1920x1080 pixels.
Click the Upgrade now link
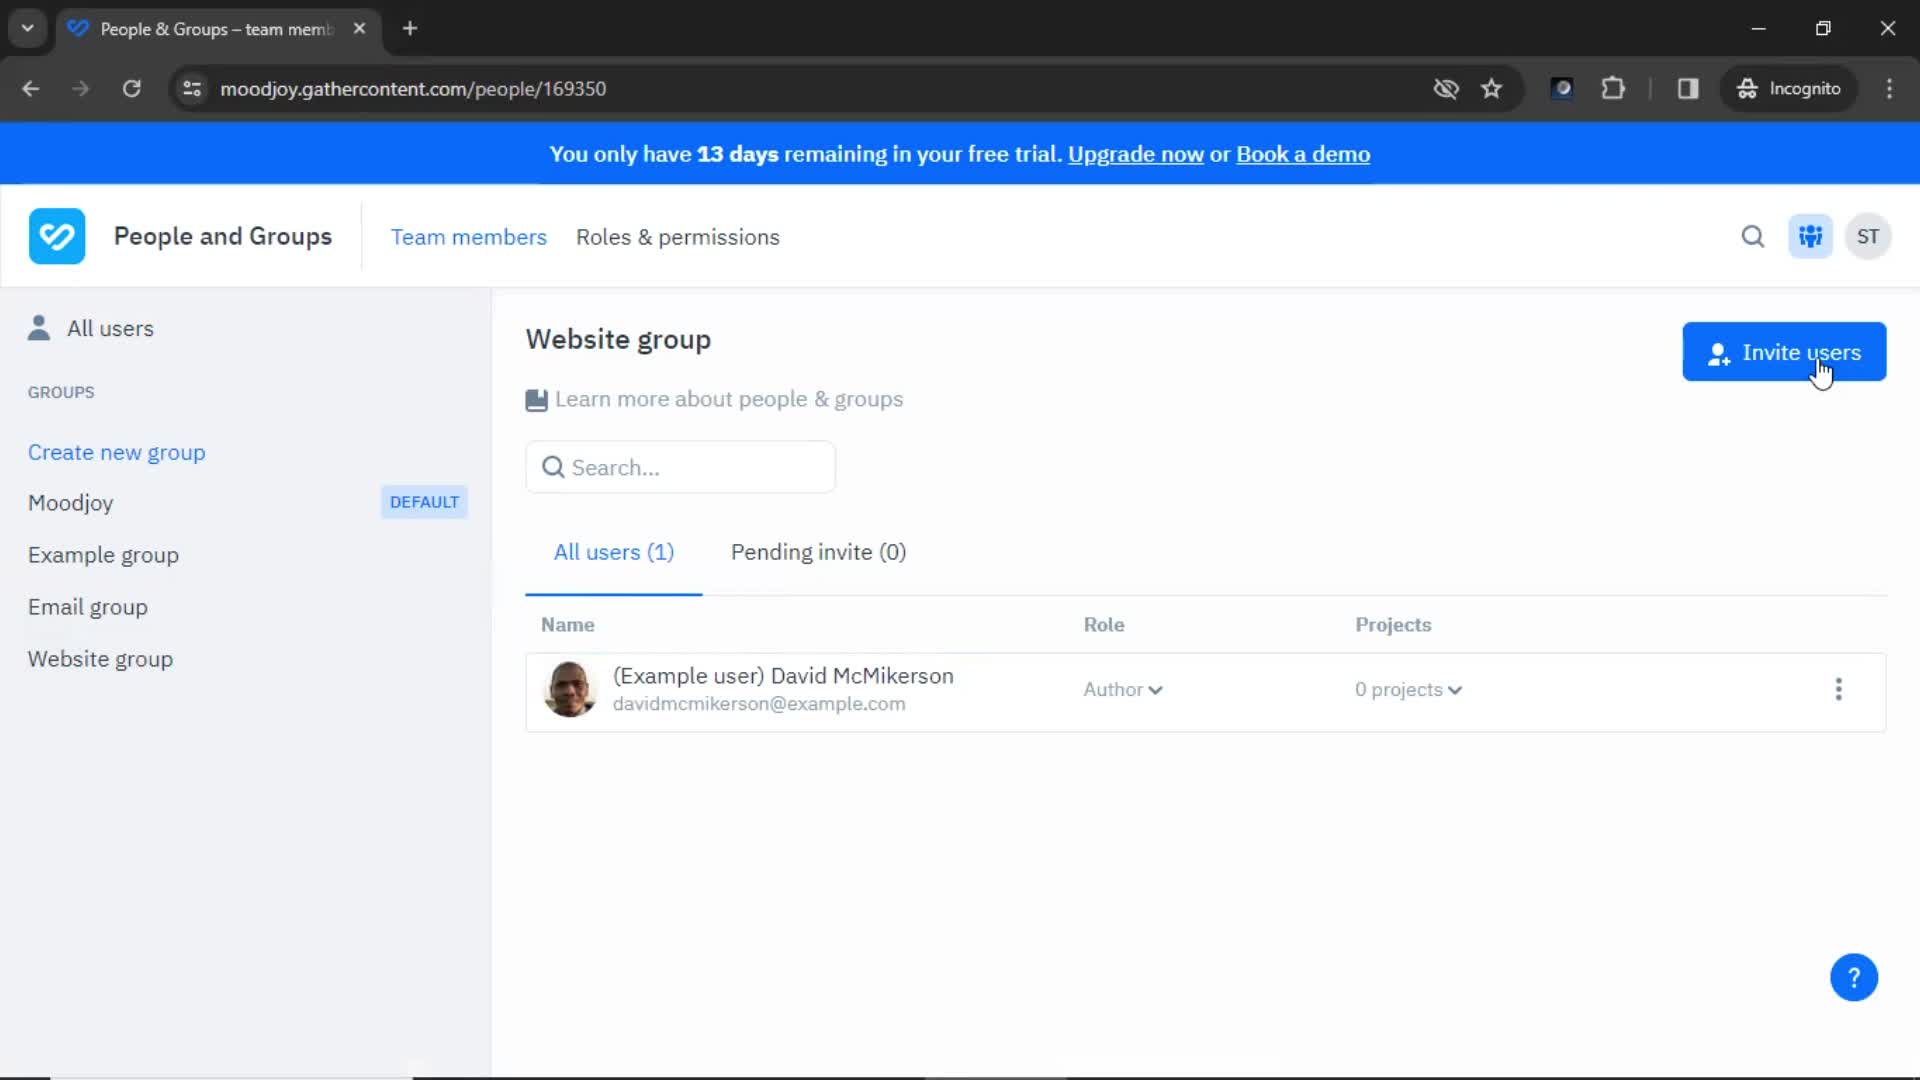click(x=1134, y=154)
